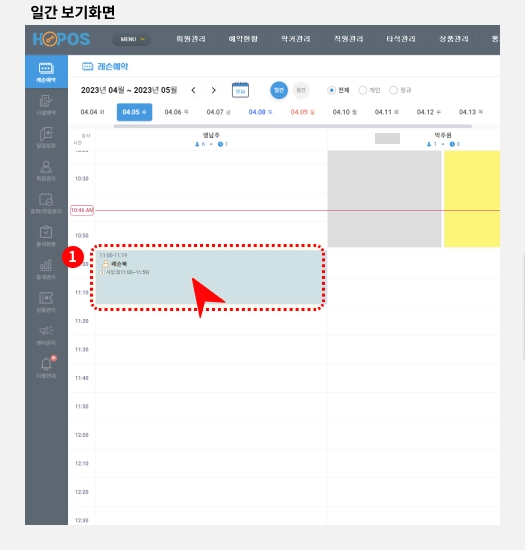Go to the next date range arrow

pyautogui.click(x=214, y=90)
